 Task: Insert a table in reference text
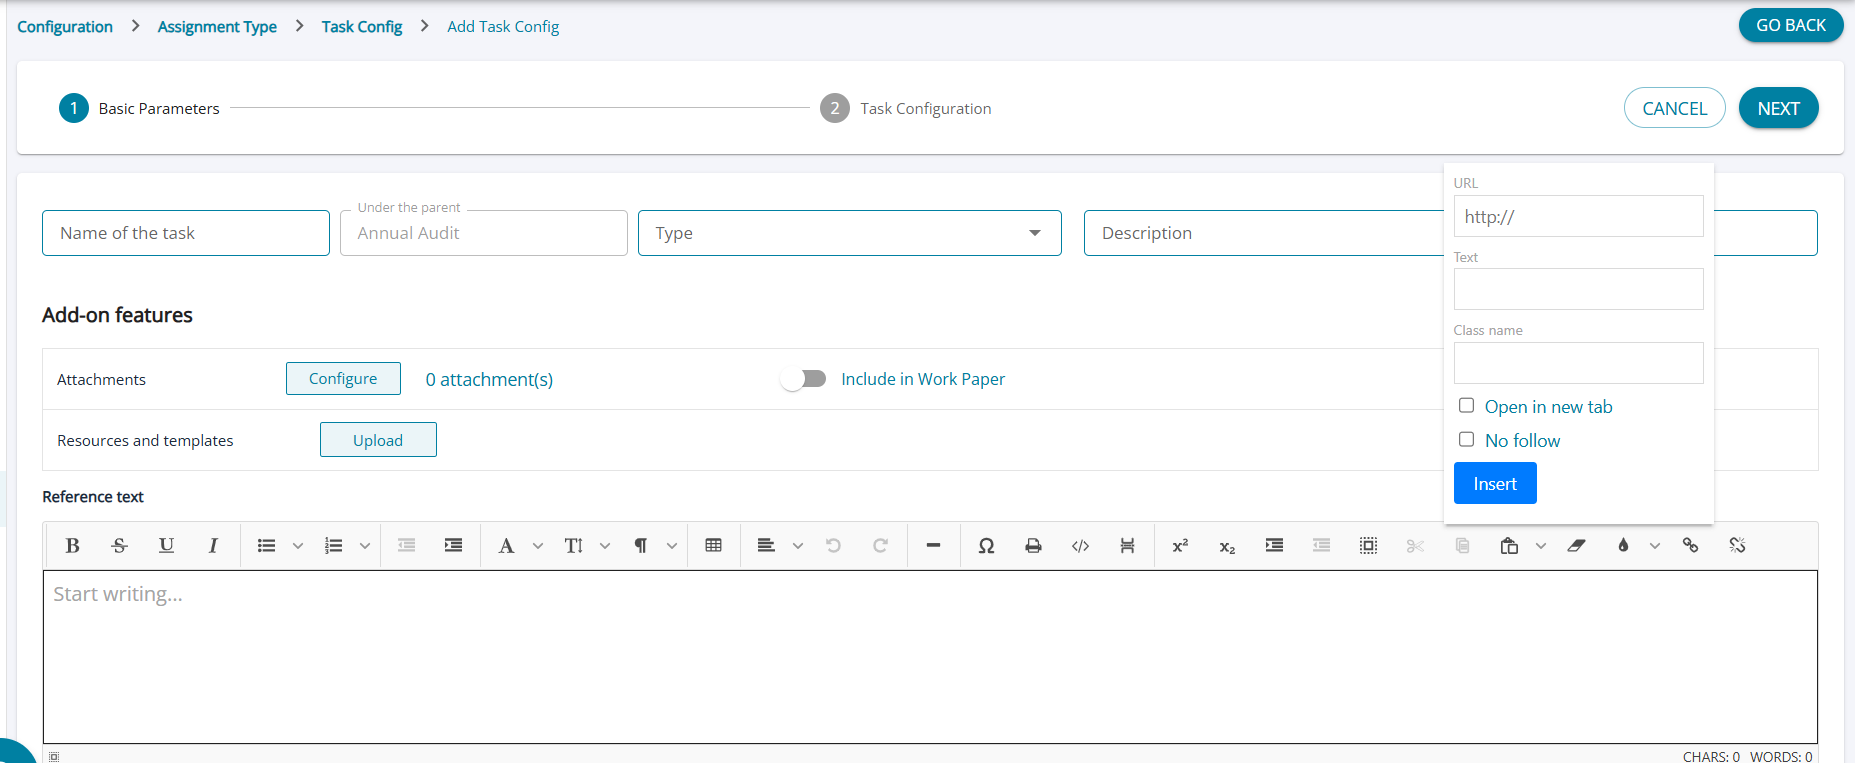[713, 545]
